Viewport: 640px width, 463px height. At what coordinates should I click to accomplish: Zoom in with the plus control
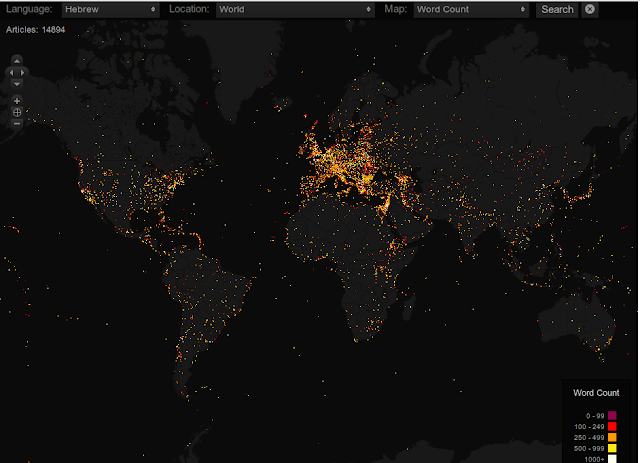click(17, 101)
